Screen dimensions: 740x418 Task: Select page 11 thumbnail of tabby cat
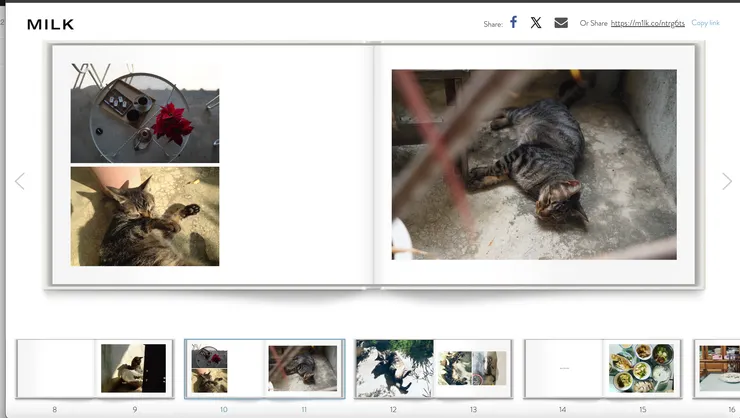[x=303, y=368]
